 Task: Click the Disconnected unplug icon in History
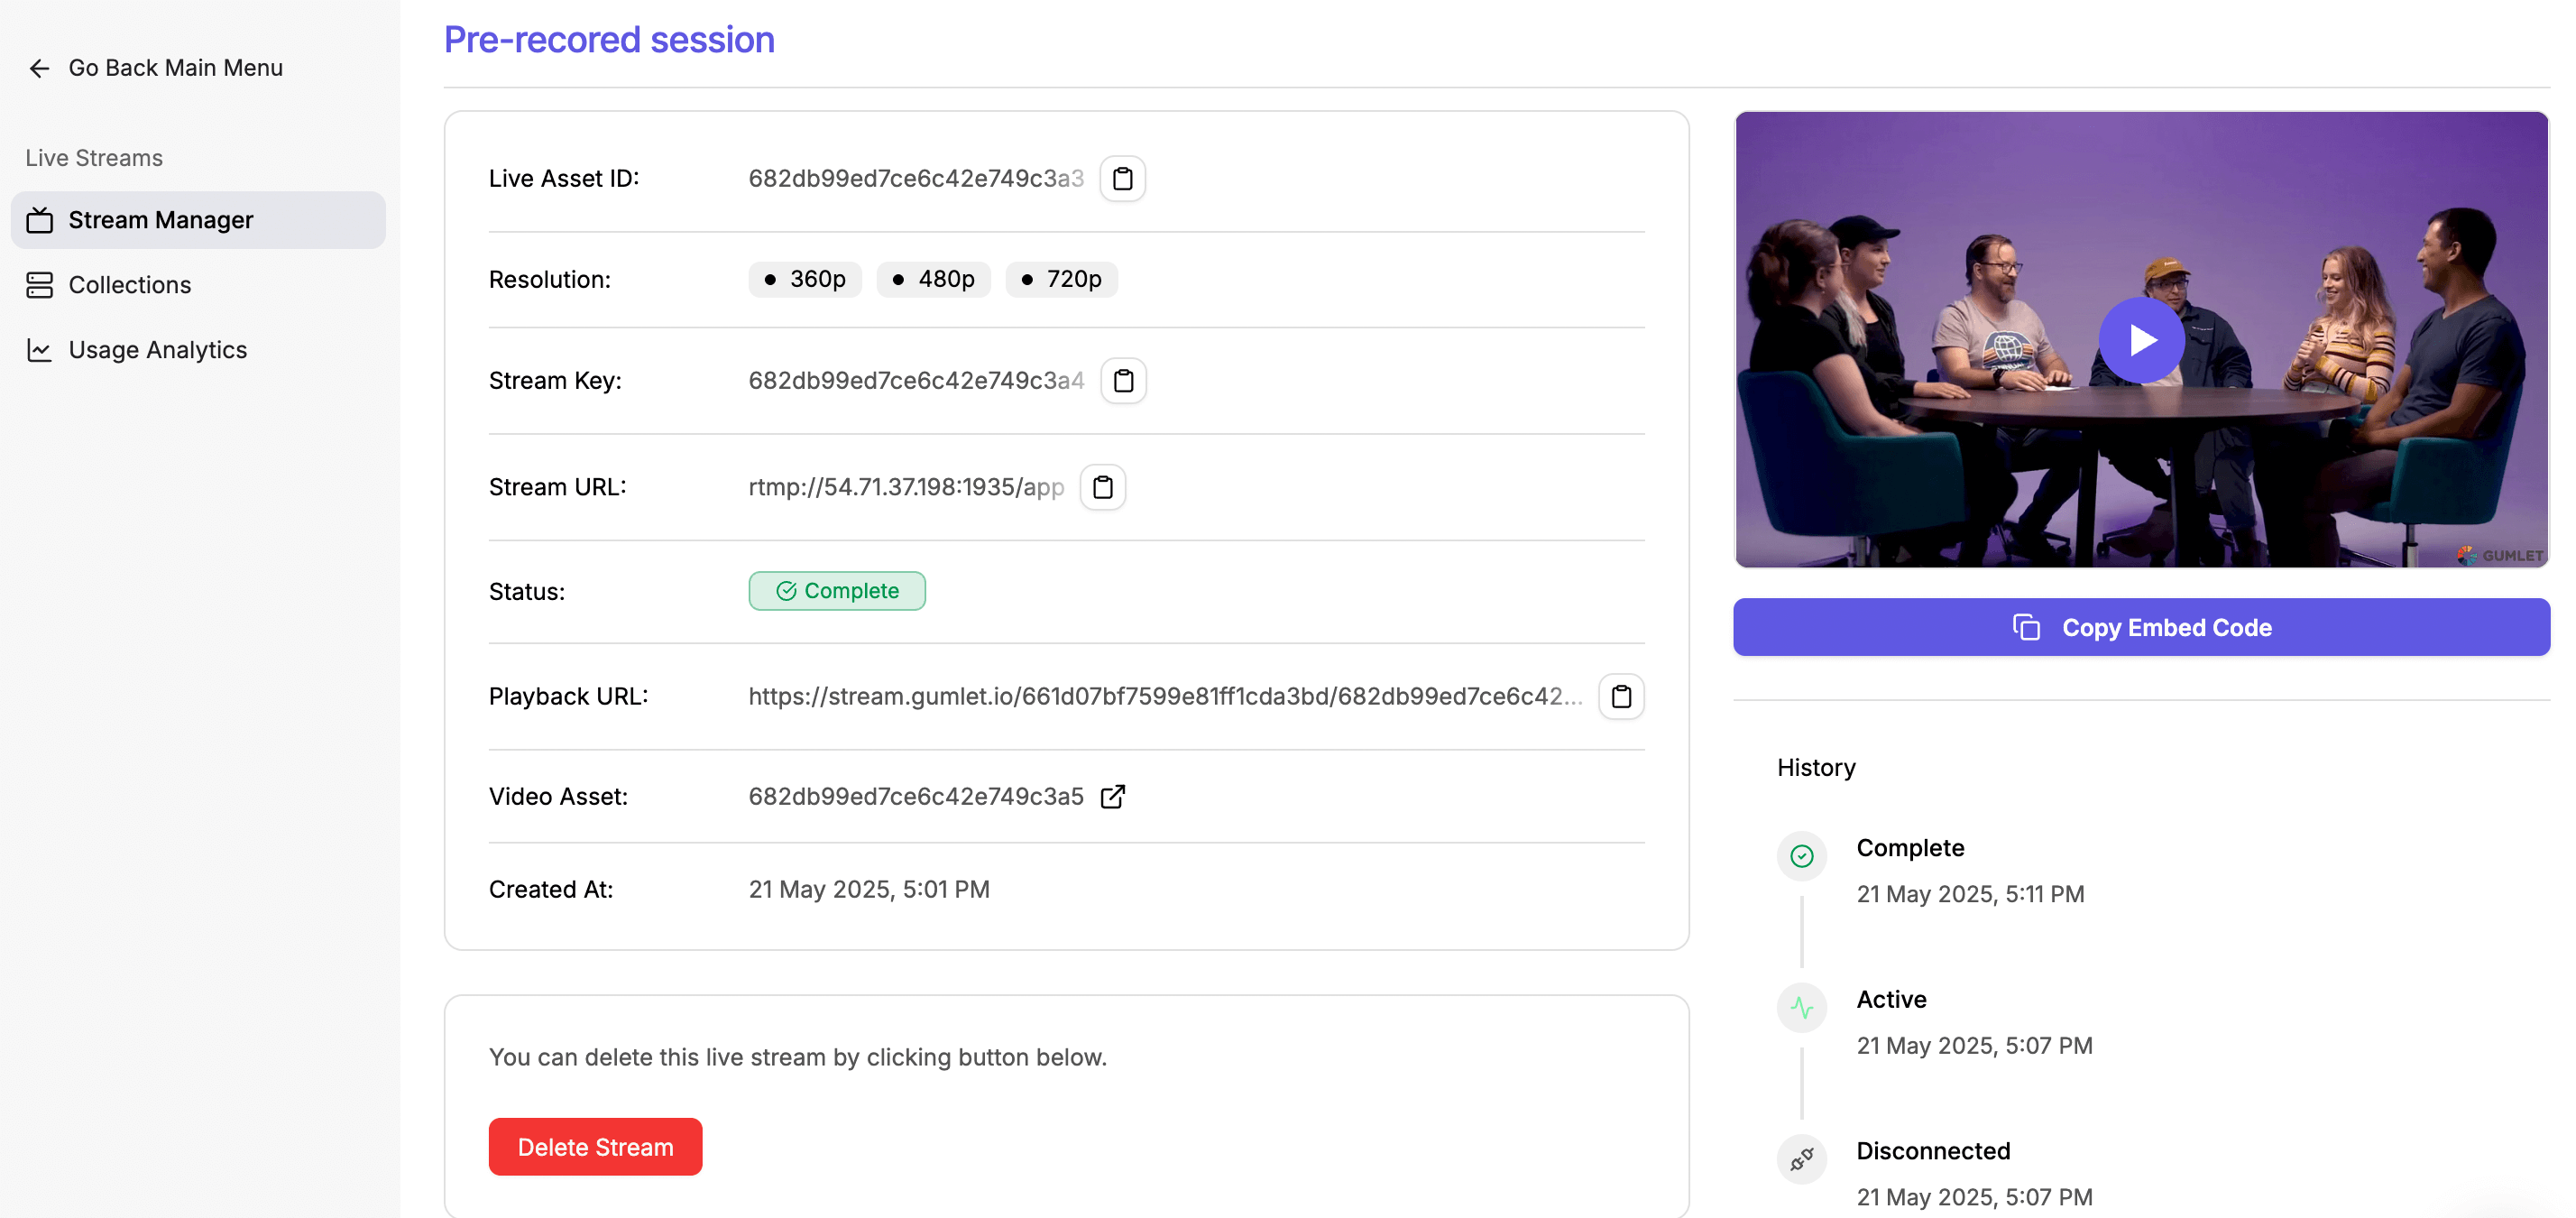1801,1159
